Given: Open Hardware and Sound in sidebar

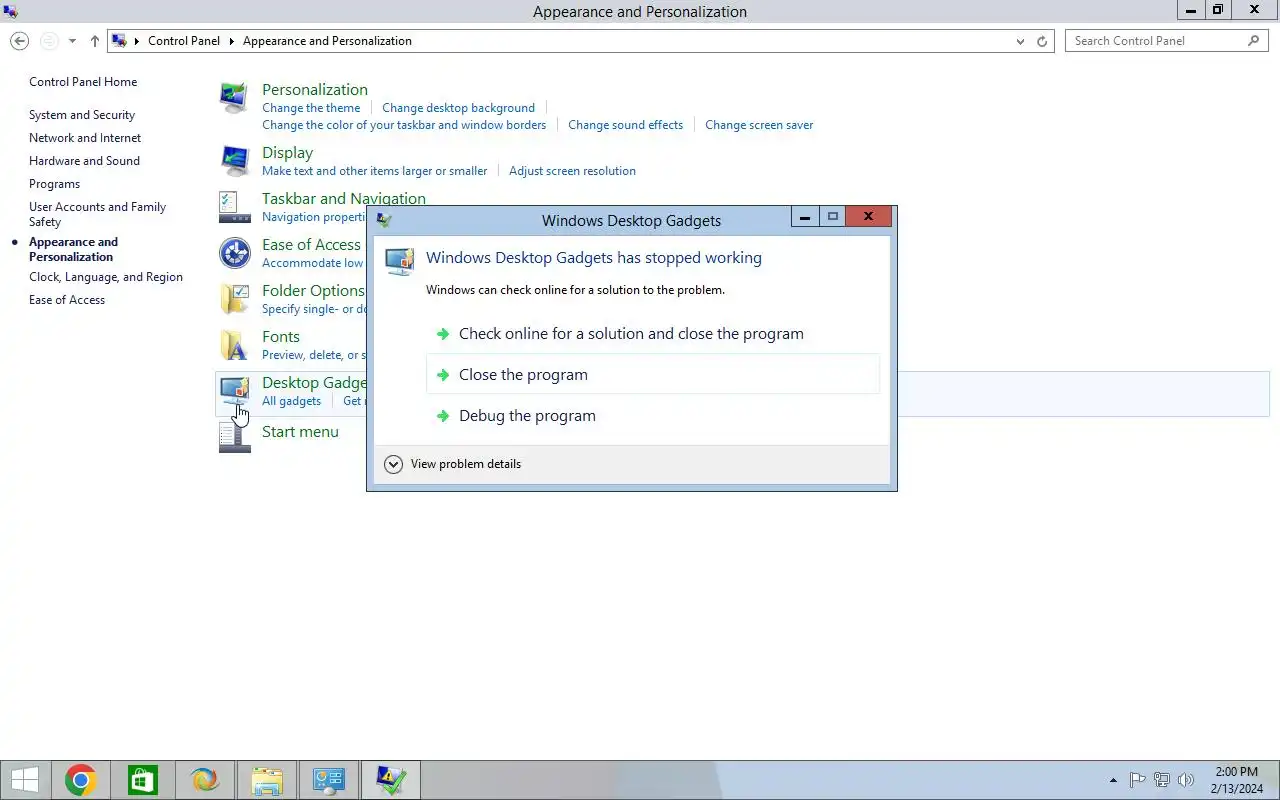Looking at the screenshot, I should 84,161.
